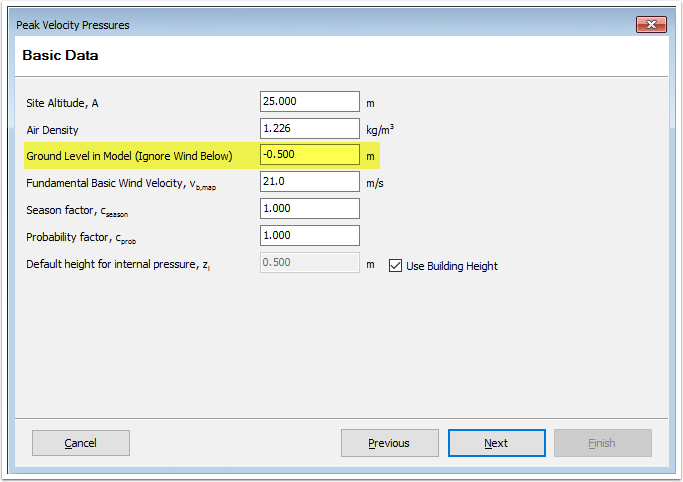Edit the Air Density value 1.226
Screen dimensions: 683x482
[x=310, y=128]
